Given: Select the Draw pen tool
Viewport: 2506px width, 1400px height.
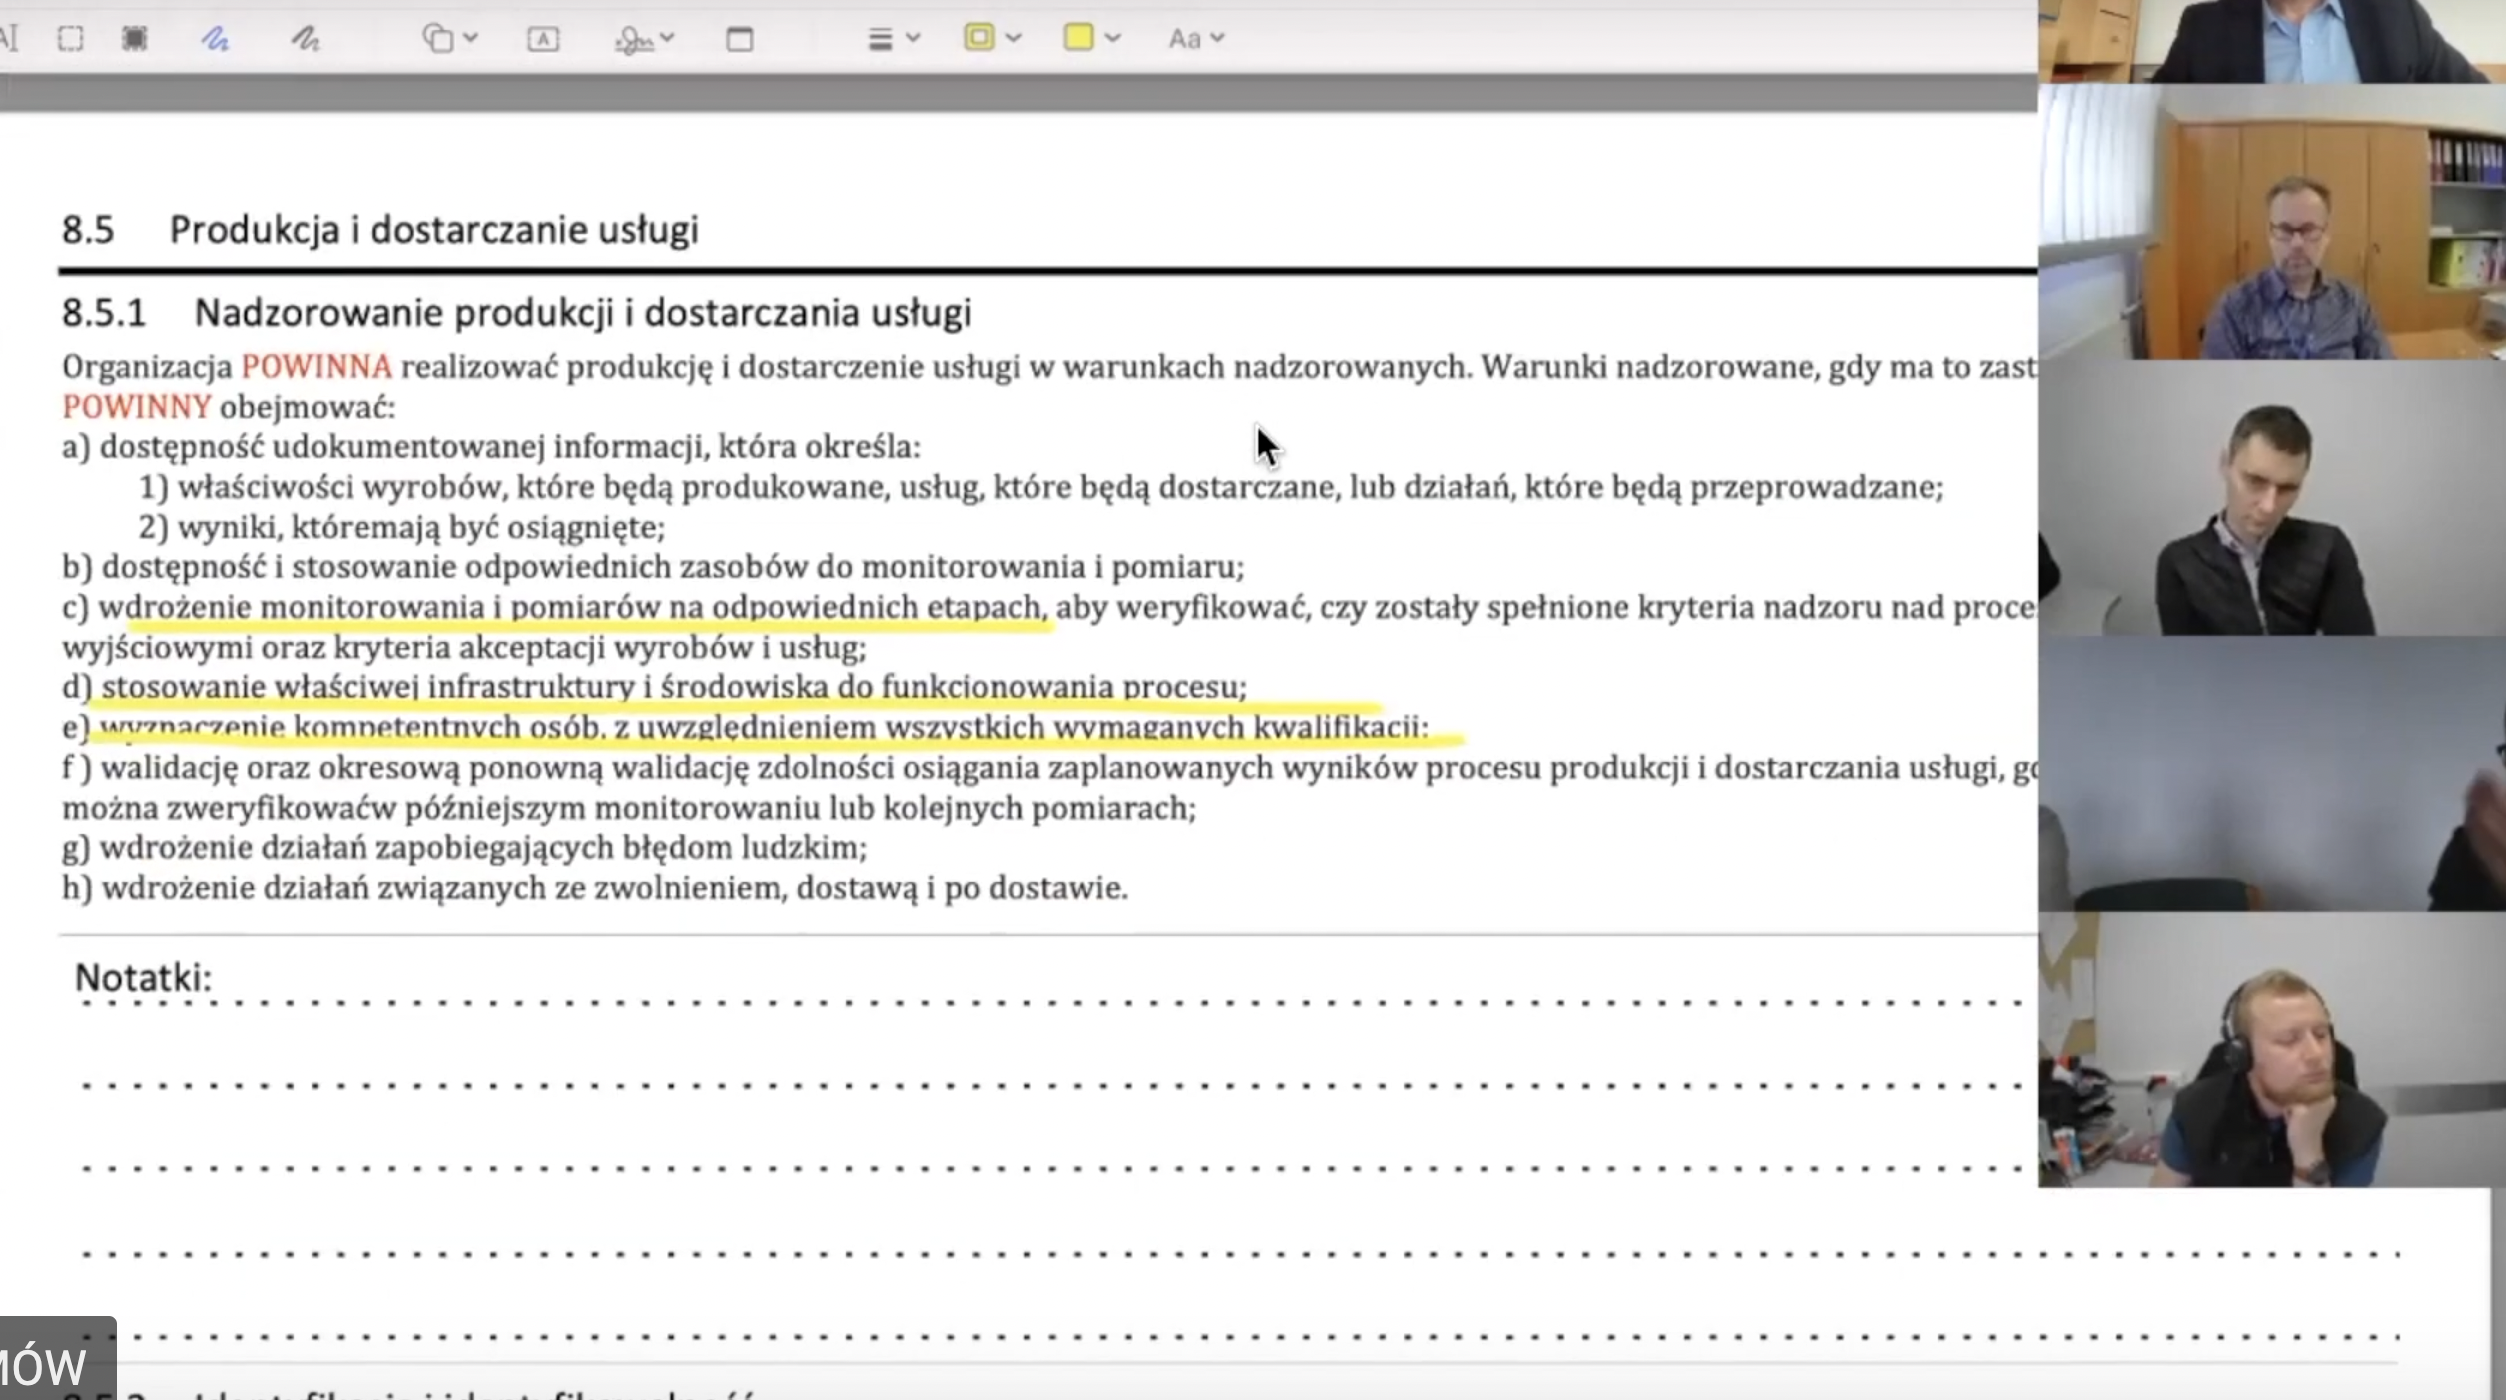Looking at the screenshot, I should coord(305,39).
